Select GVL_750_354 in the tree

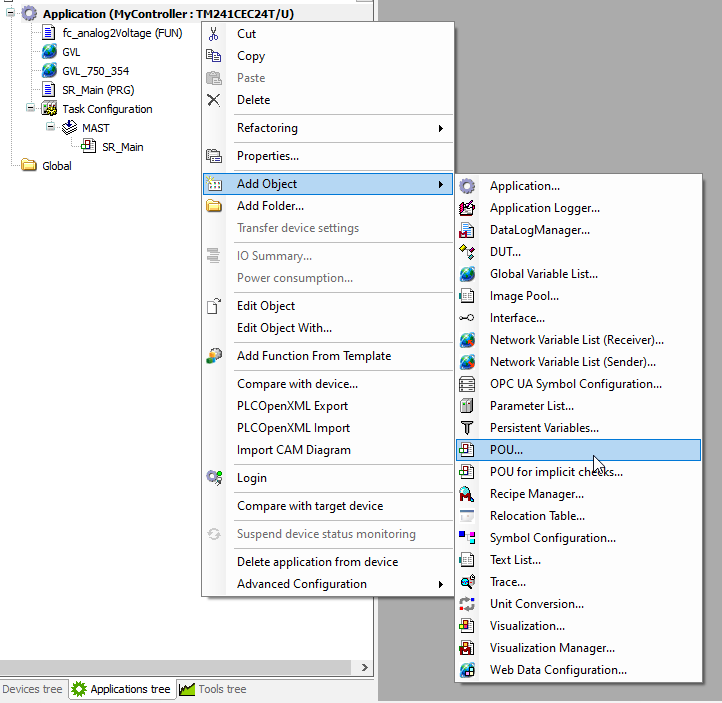(96, 71)
